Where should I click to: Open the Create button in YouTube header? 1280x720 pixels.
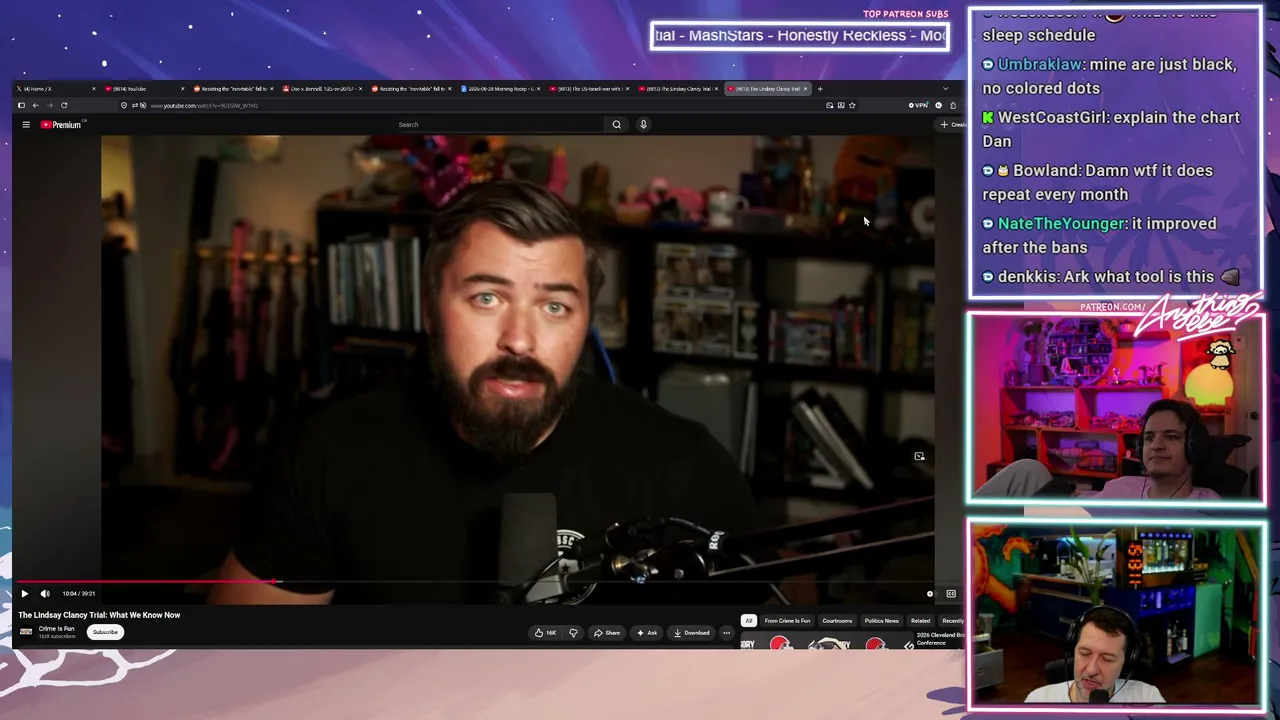coord(952,125)
